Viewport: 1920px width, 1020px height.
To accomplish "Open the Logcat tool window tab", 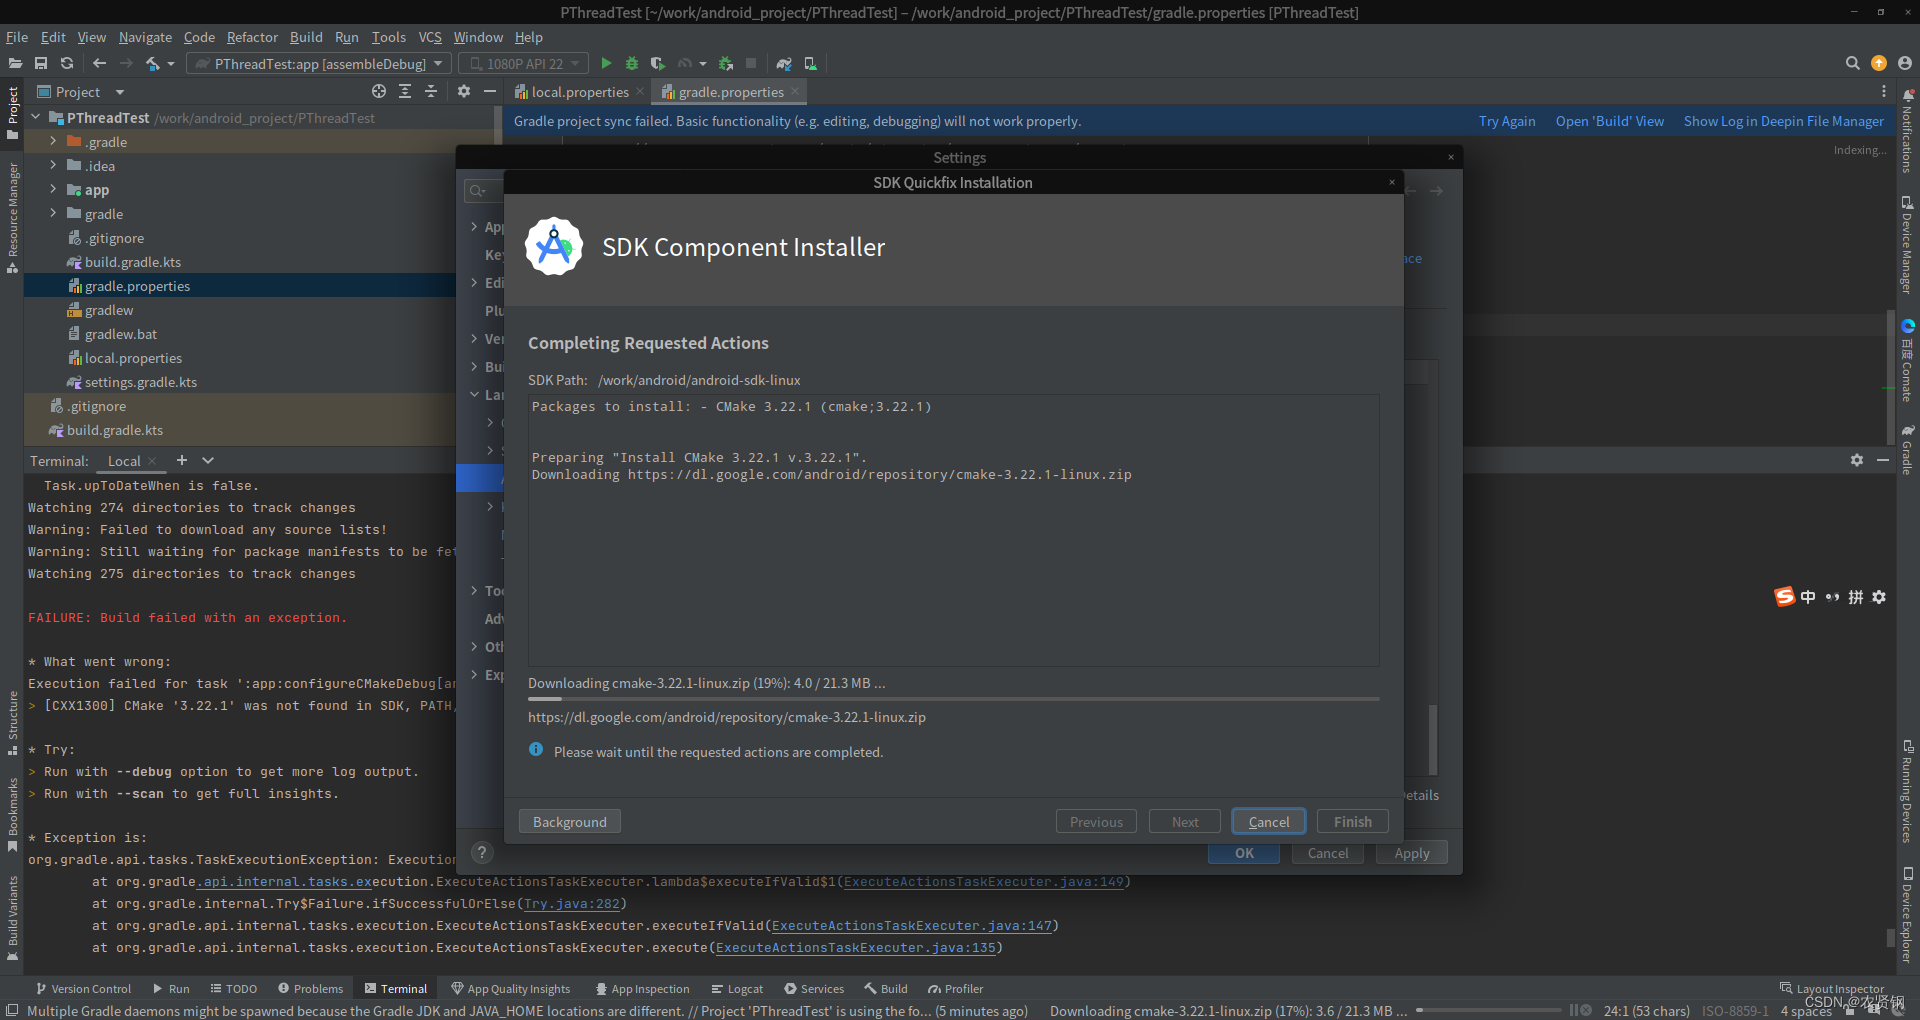I will [737, 988].
